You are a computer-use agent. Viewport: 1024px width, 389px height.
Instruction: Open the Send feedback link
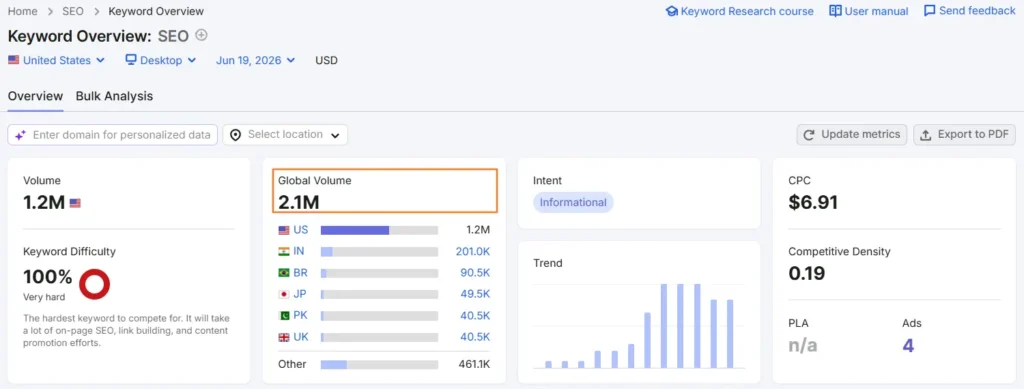[970, 11]
